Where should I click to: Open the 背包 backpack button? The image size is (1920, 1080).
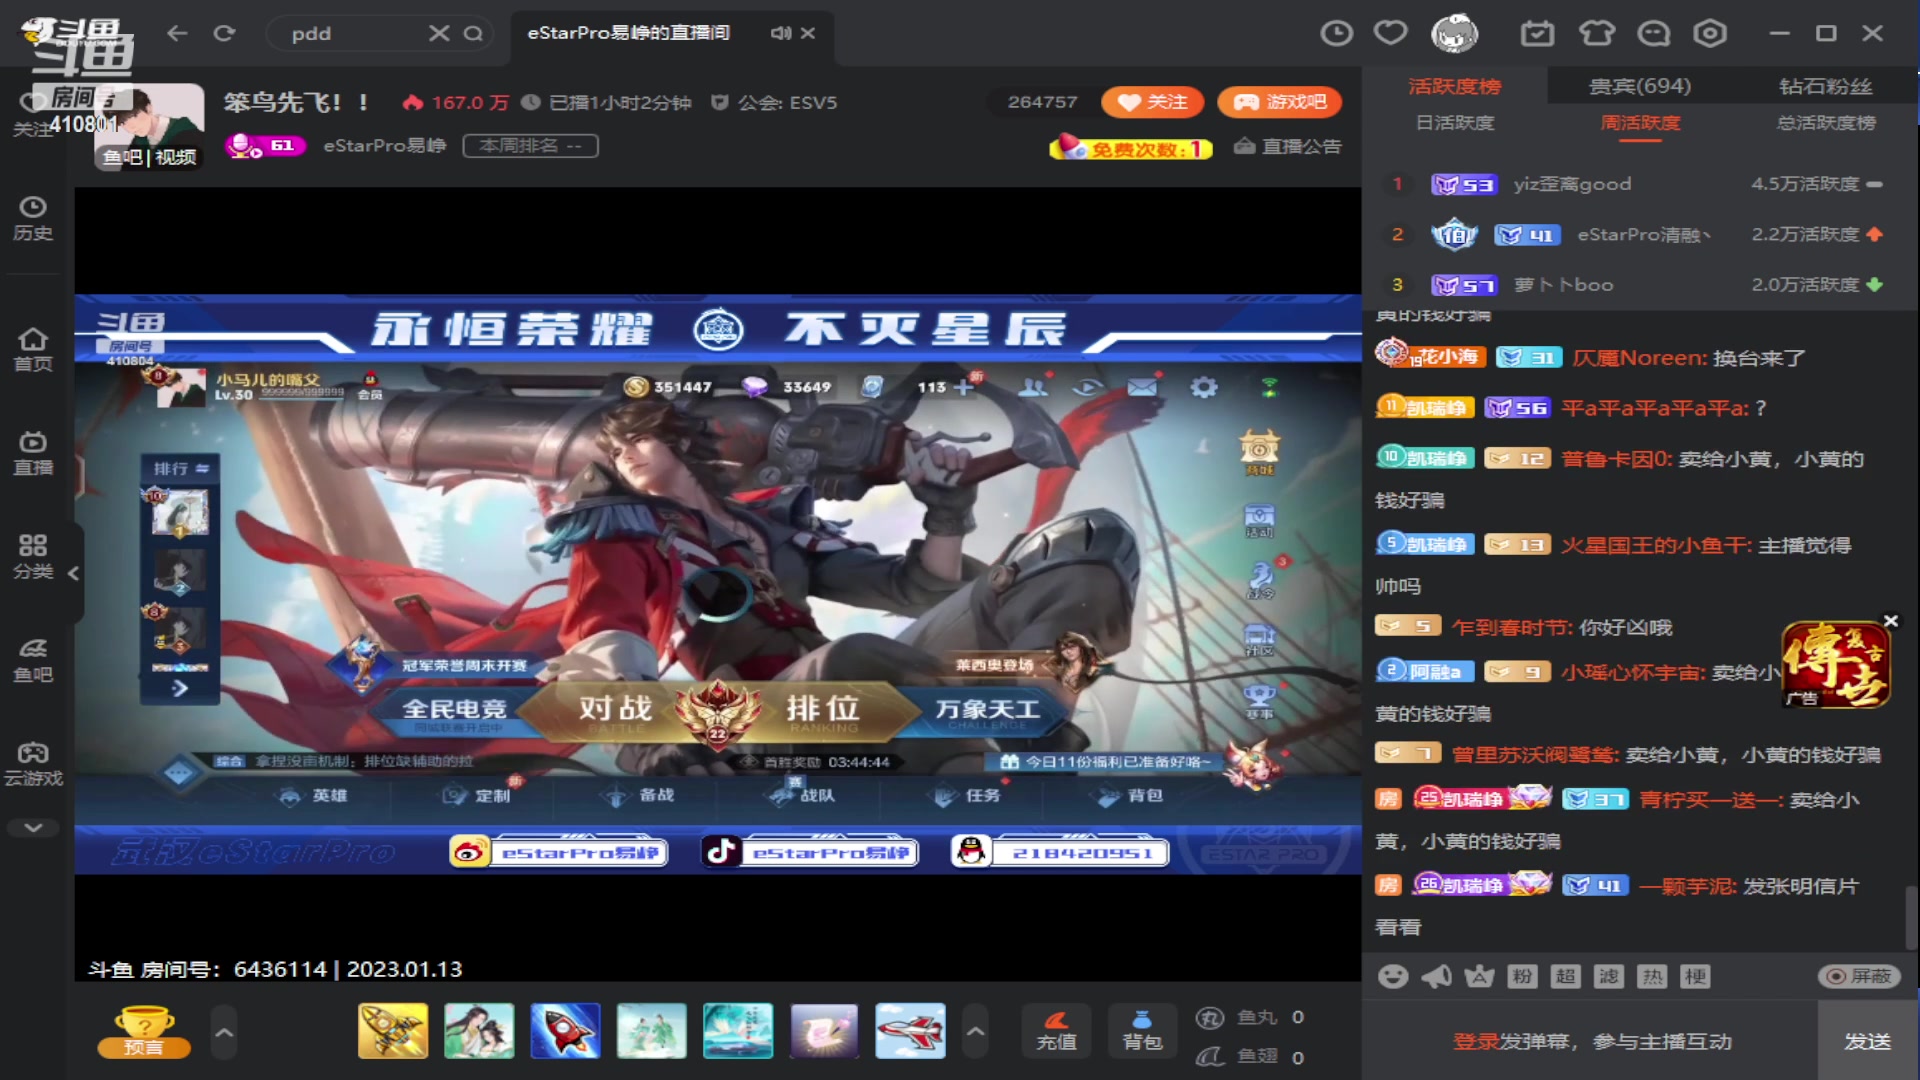[1142, 1031]
